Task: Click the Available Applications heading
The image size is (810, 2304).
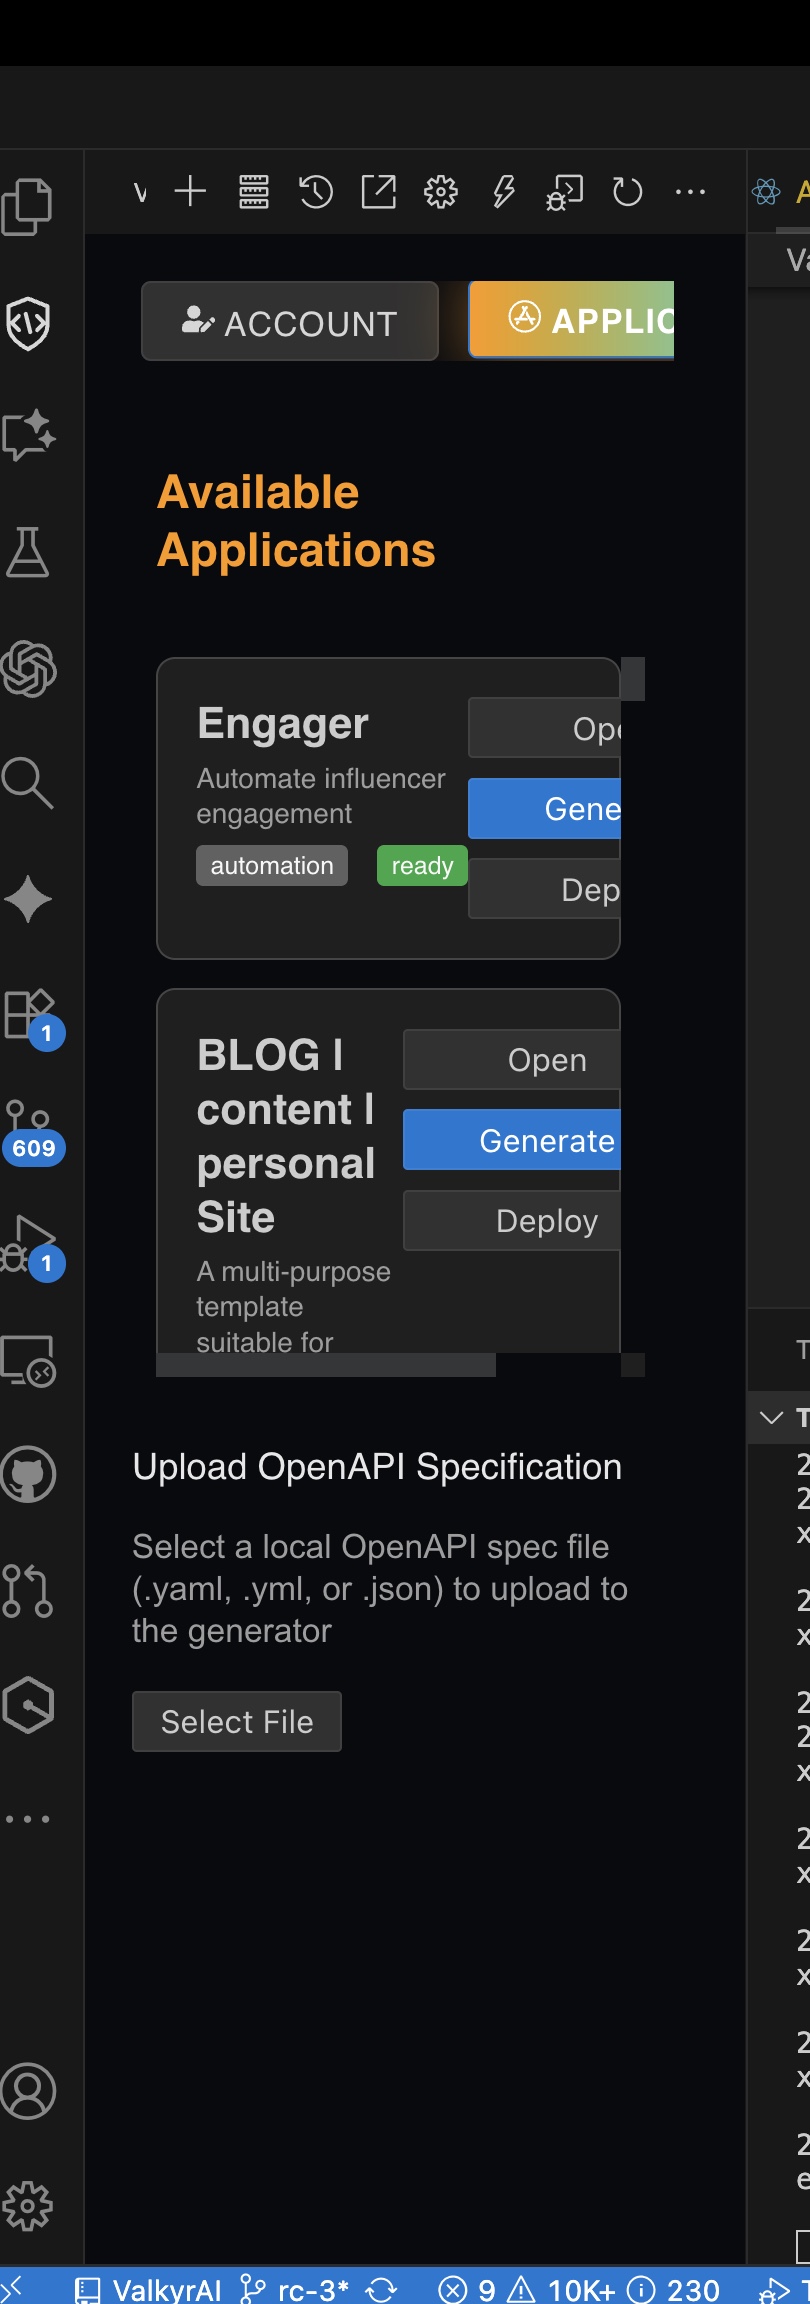Action: click(x=296, y=521)
